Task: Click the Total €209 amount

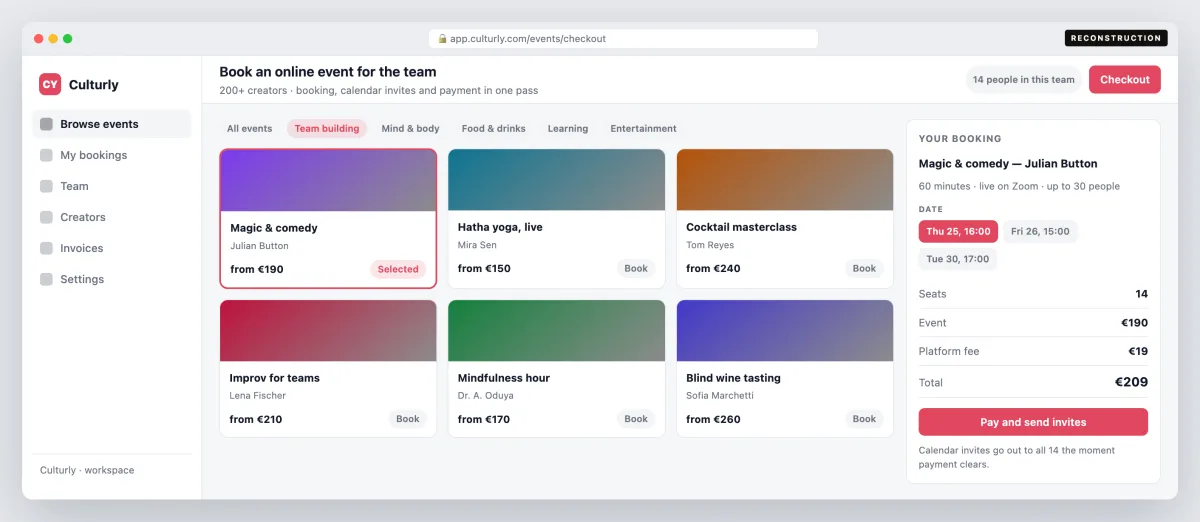Action: (x=1132, y=382)
